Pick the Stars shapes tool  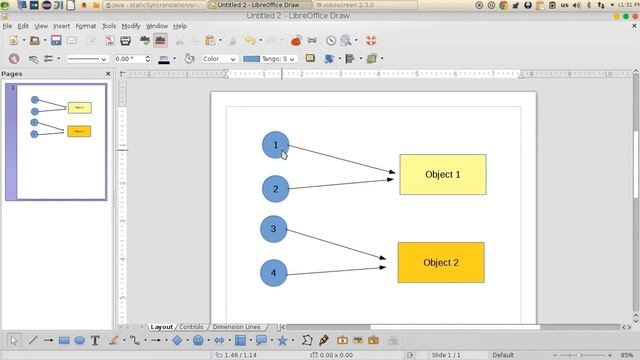(282, 340)
